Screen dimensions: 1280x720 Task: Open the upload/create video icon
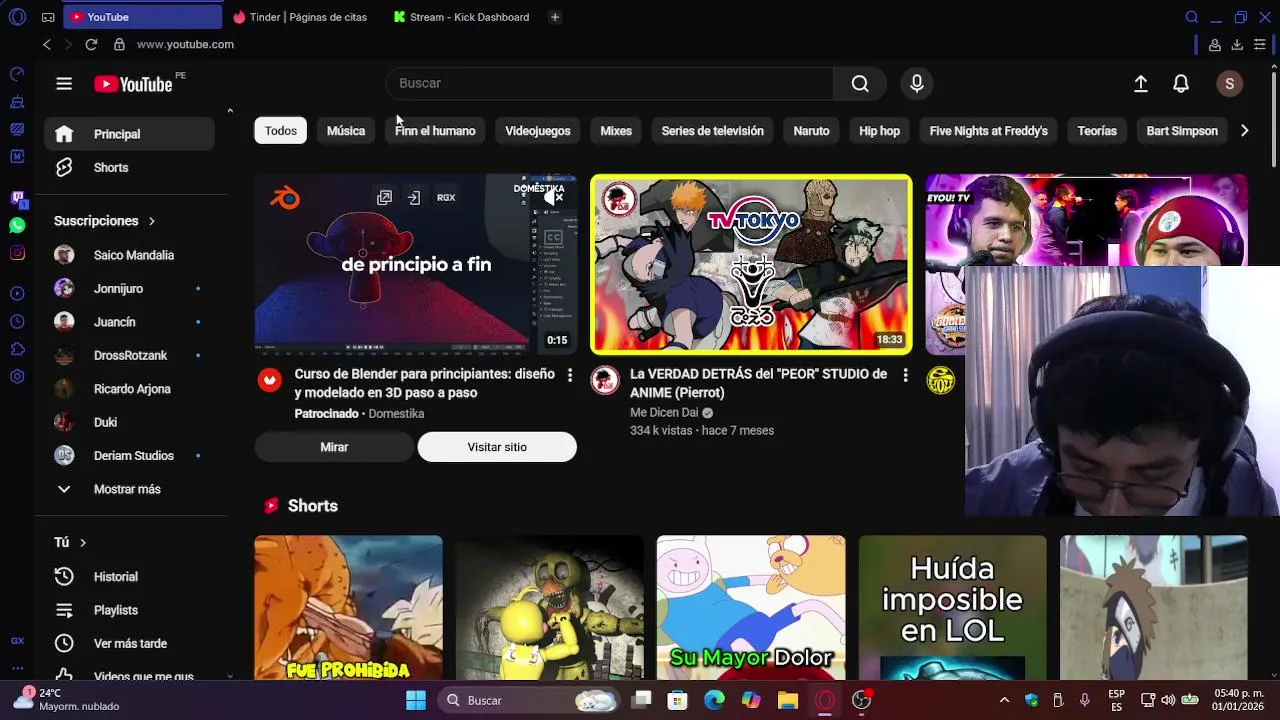[1141, 84]
